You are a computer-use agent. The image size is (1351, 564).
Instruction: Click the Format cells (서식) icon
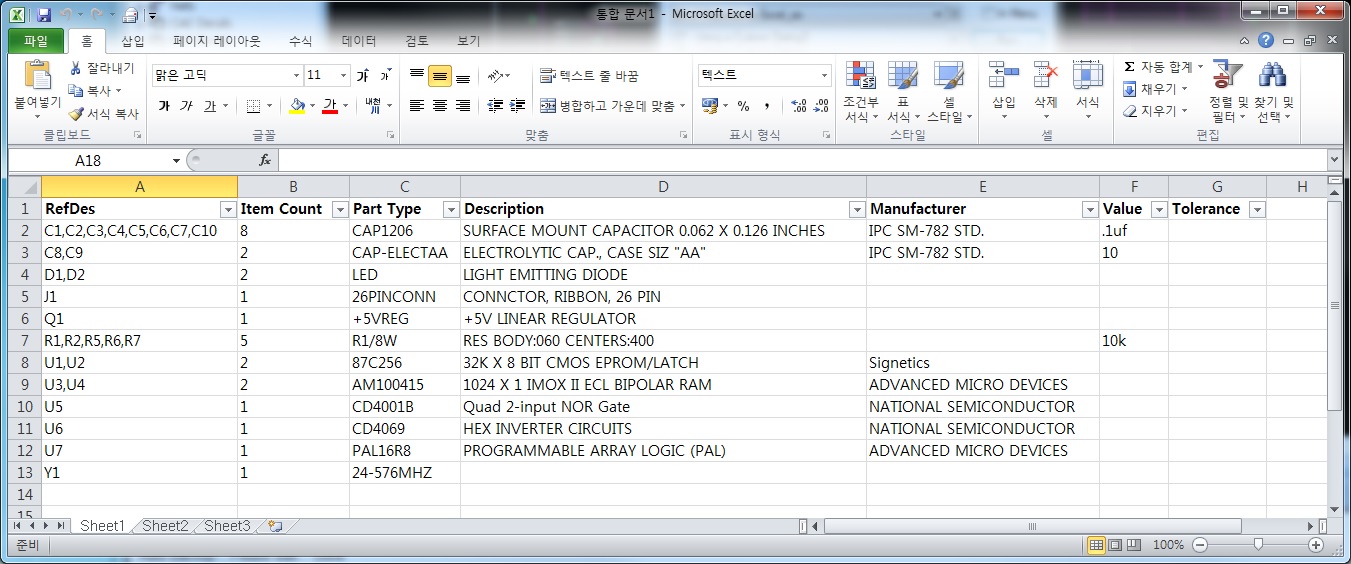tap(1087, 75)
